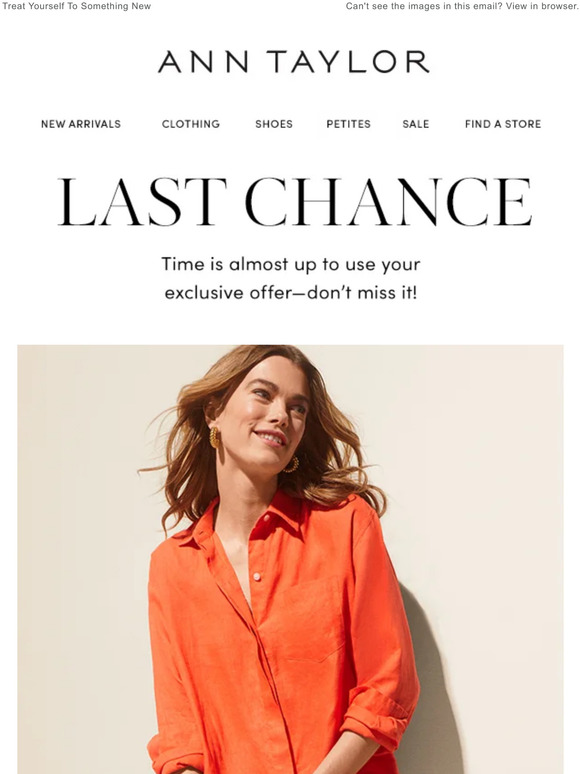Open the hero photo of the model
This screenshot has width=580, height=774.
pos(290,559)
